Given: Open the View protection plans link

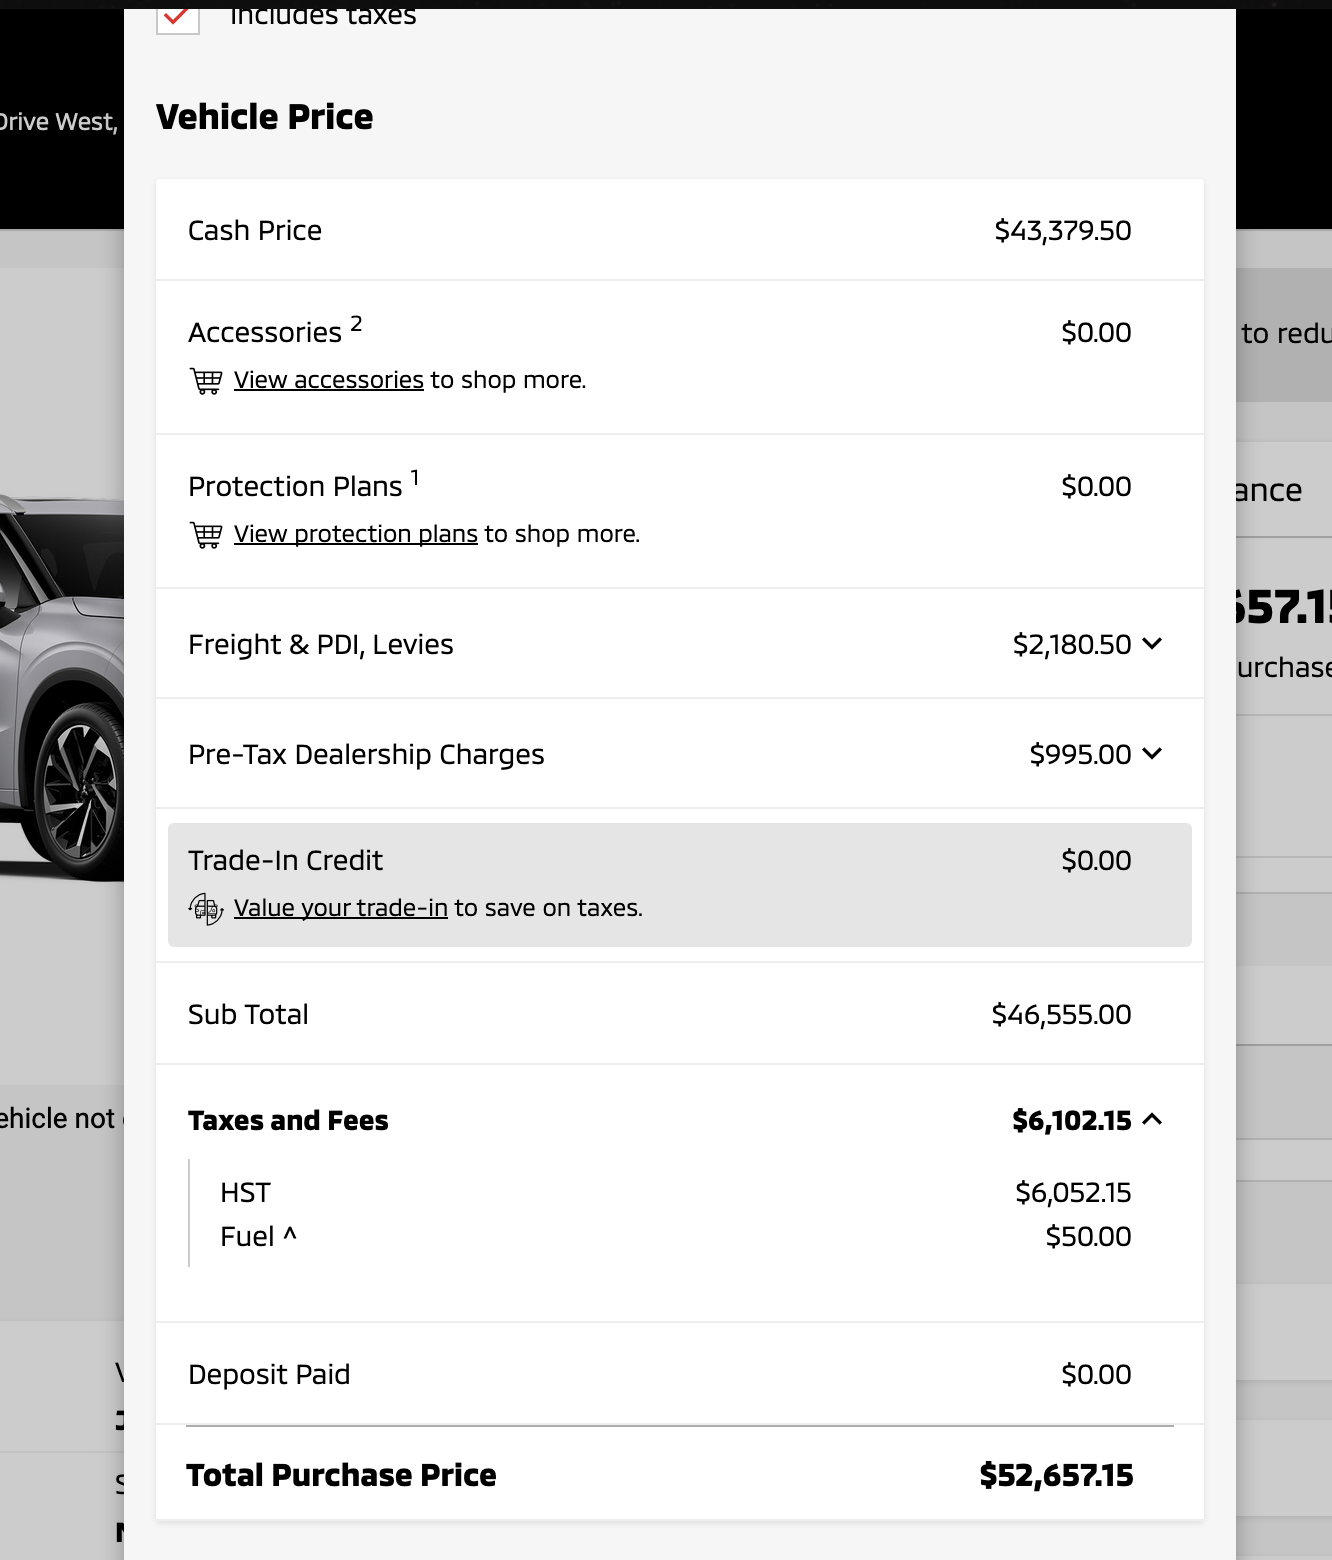Looking at the screenshot, I should 356,534.
